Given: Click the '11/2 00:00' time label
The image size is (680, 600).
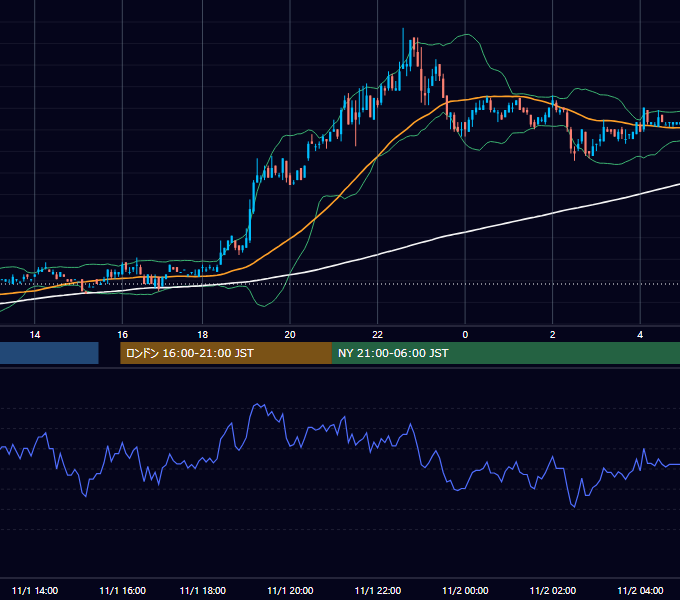Looking at the screenshot, I should (465, 591).
